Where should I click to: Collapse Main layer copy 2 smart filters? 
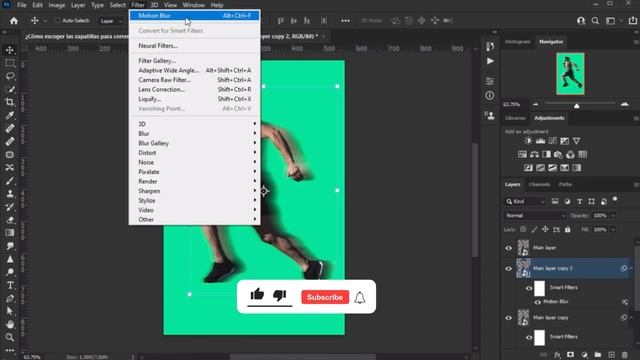click(x=631, y=269)
